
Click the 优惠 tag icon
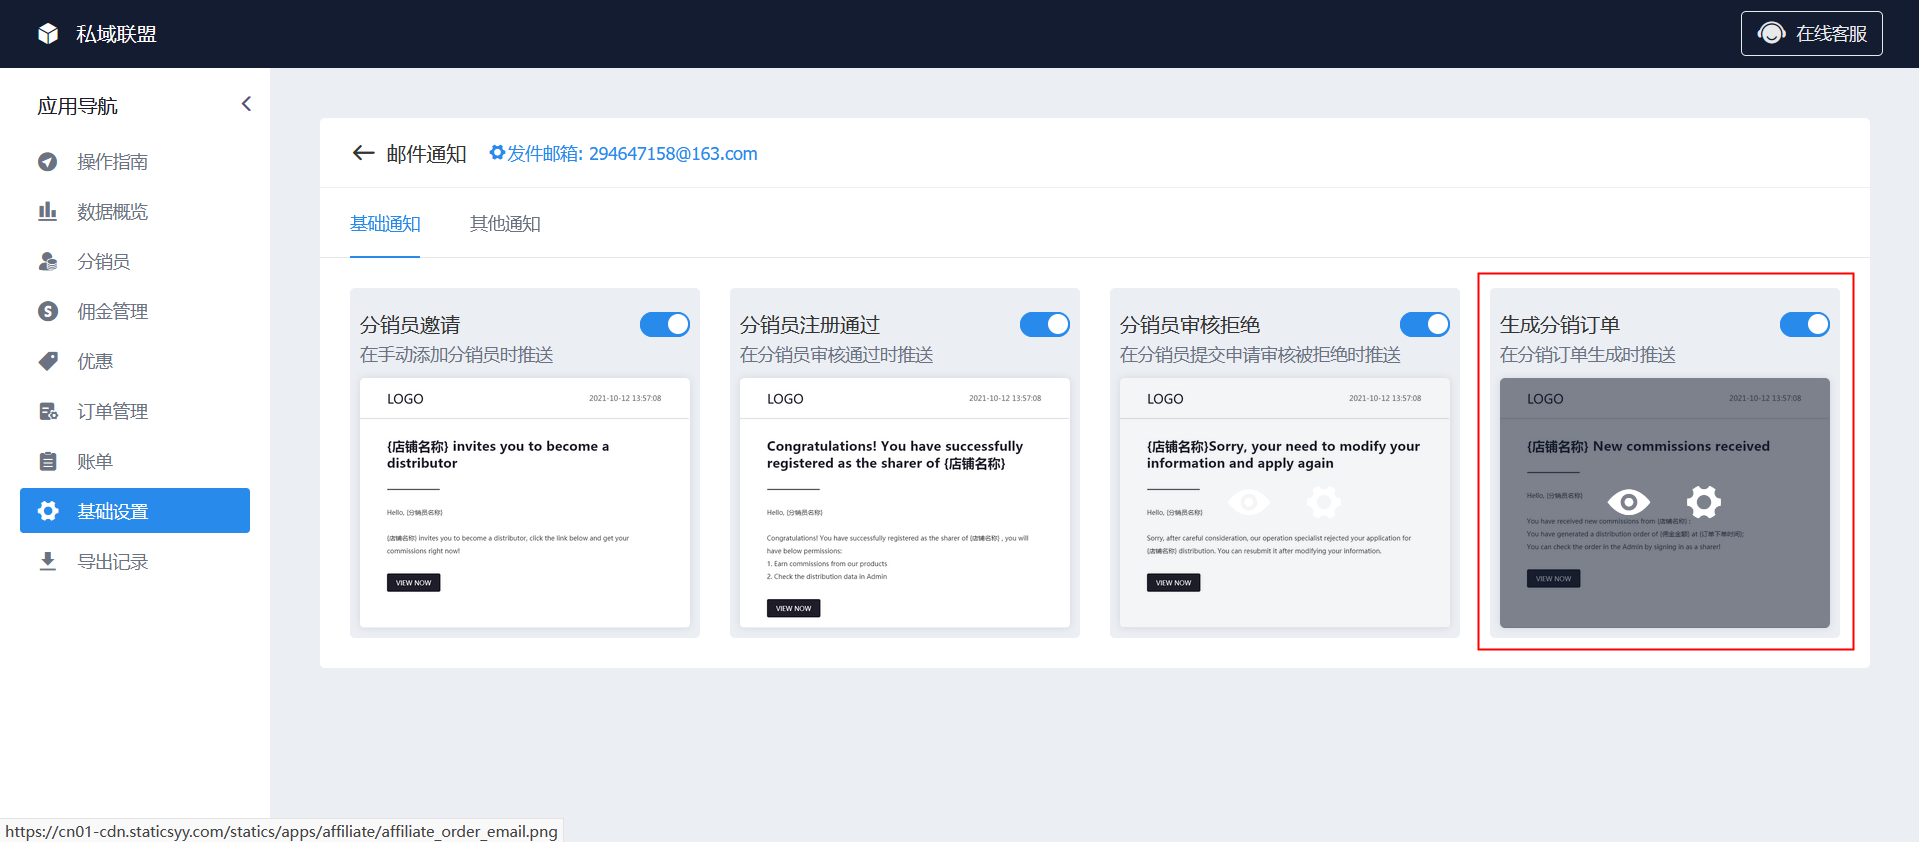[x=48, y=361]
